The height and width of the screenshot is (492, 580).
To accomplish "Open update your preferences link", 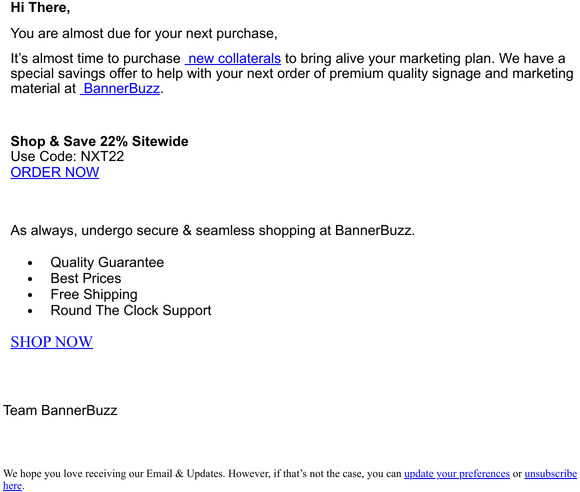I will [x=457, y=474].
